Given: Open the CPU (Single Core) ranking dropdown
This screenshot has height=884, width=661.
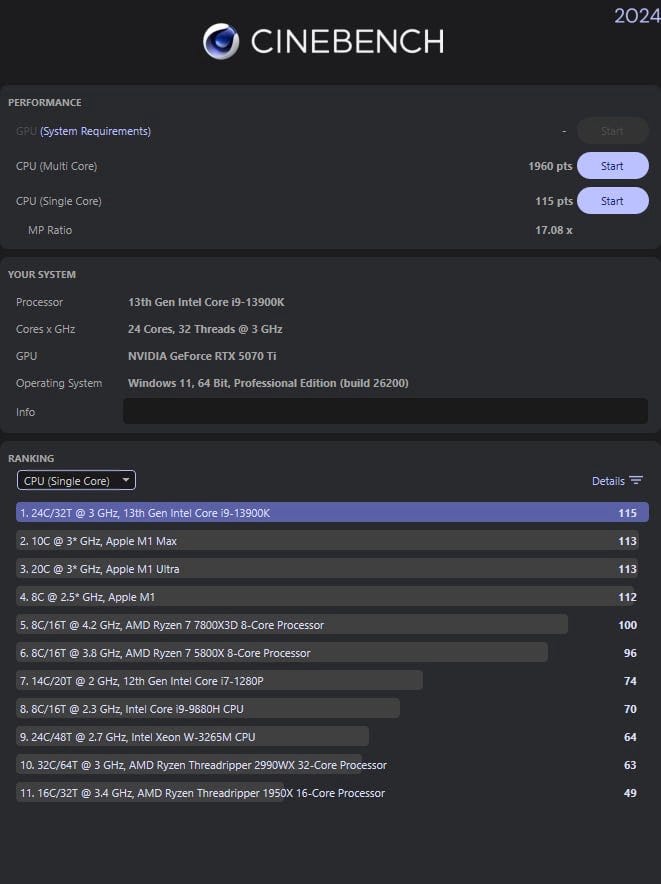Looking at the screenshot, I should pyautogui.click(x=76, y=481).
